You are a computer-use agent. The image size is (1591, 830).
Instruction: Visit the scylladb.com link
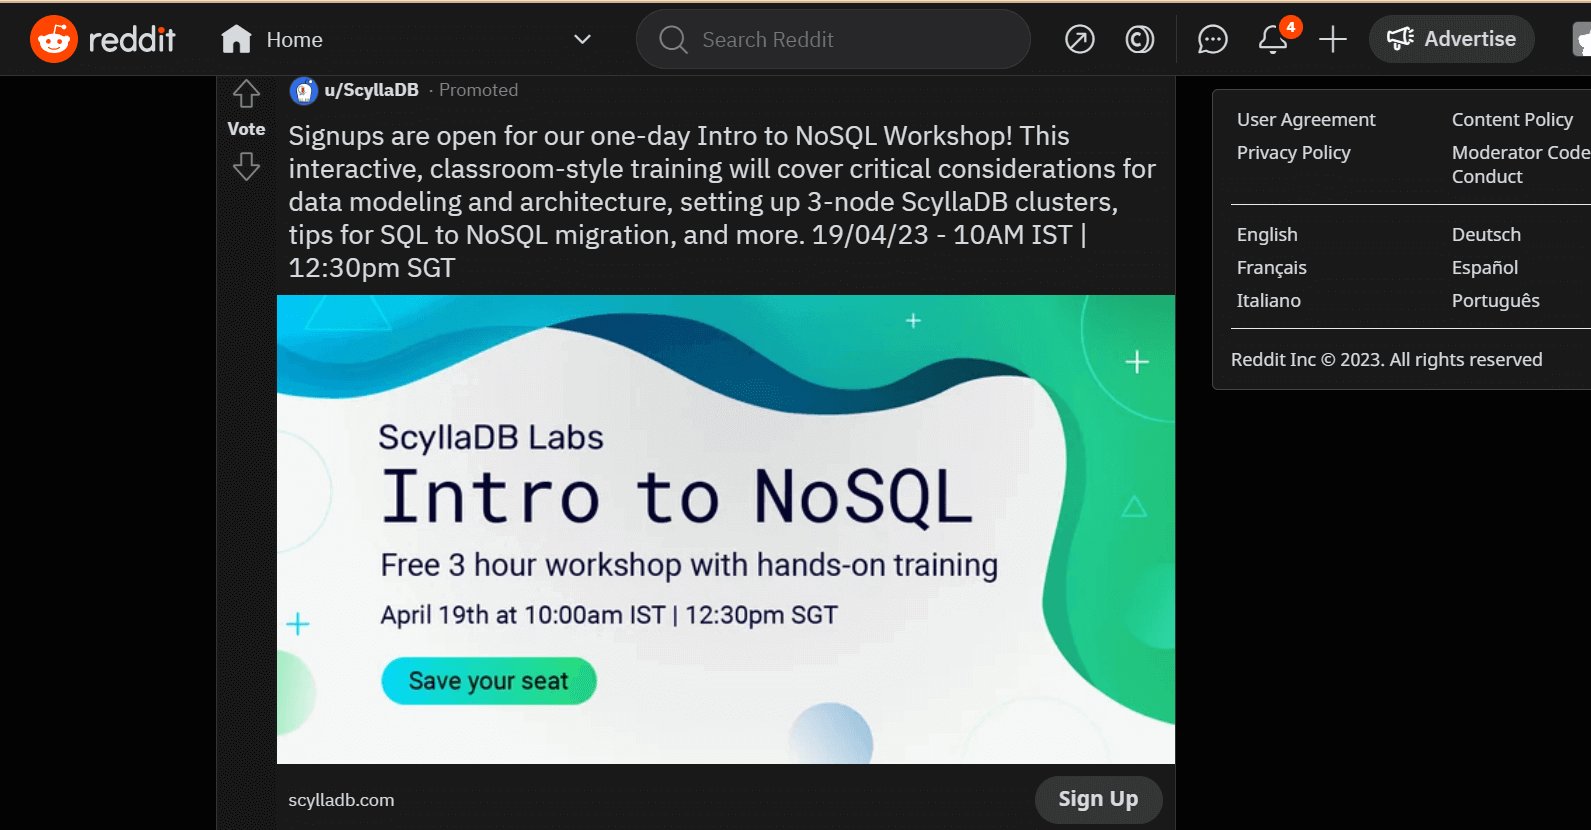[341, 799]
